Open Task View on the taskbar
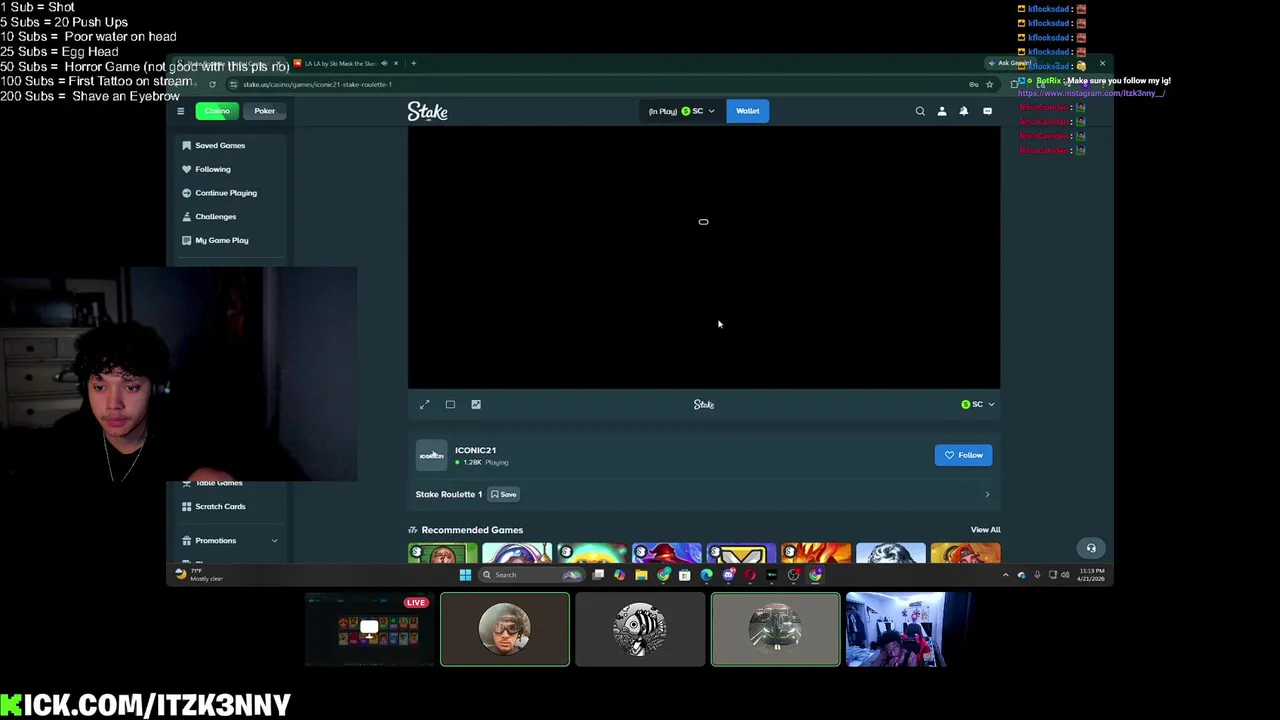 point(598,575)
